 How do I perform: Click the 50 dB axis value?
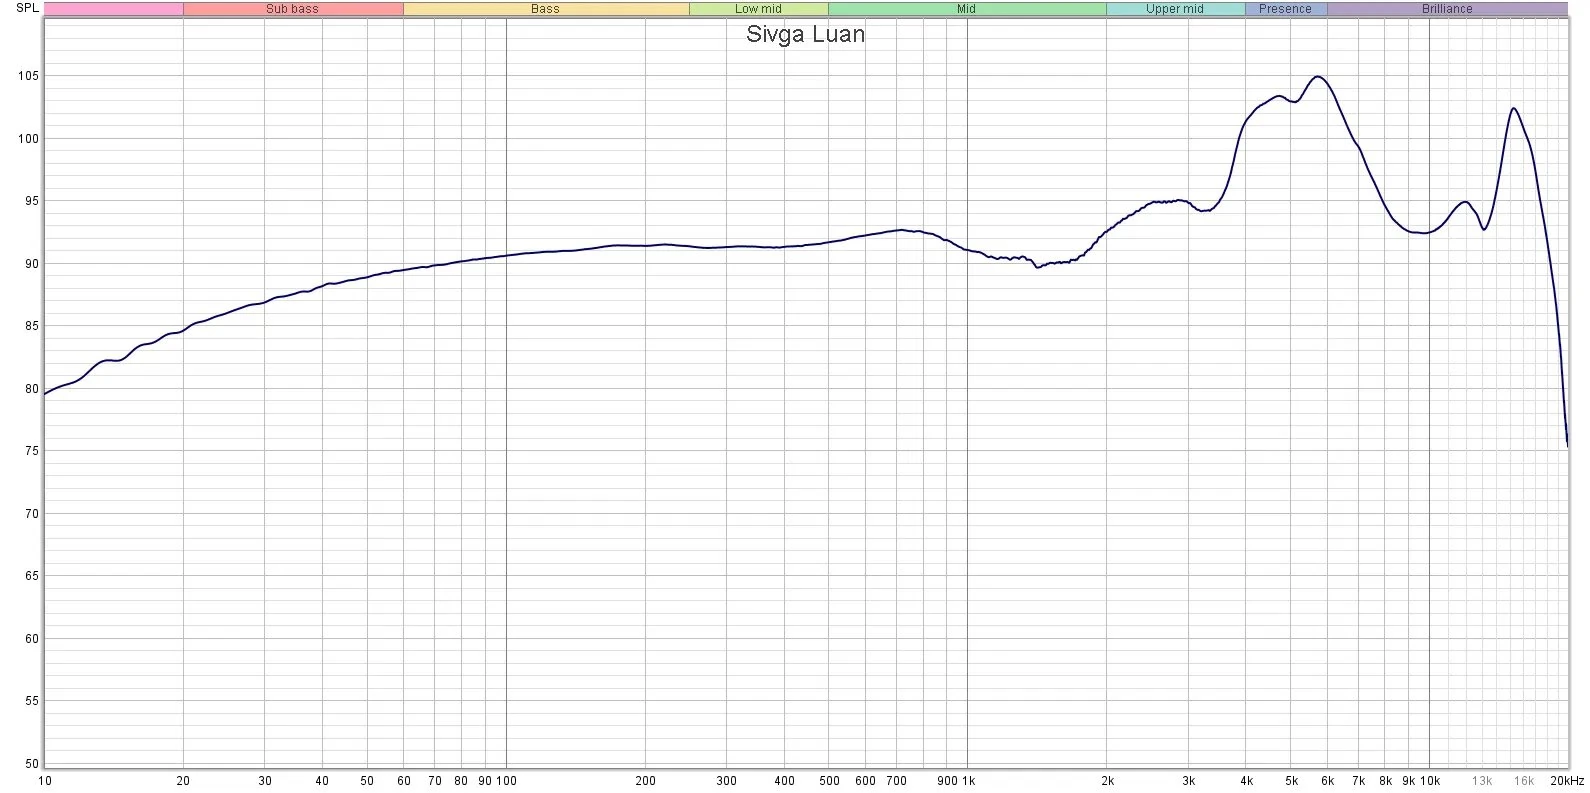pos(31,764)
